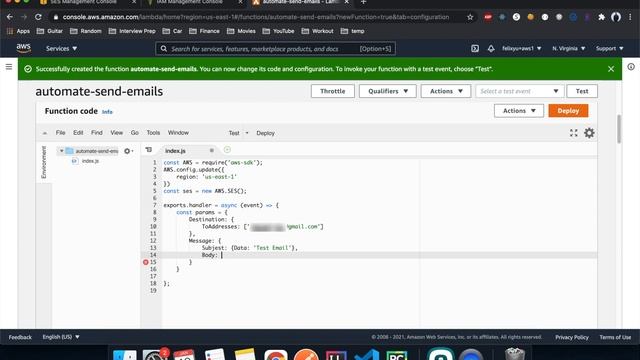Viewport: 640px width, 360px height.
Task: Click the page vertical scrollbar
Action: tap(619, 129)
